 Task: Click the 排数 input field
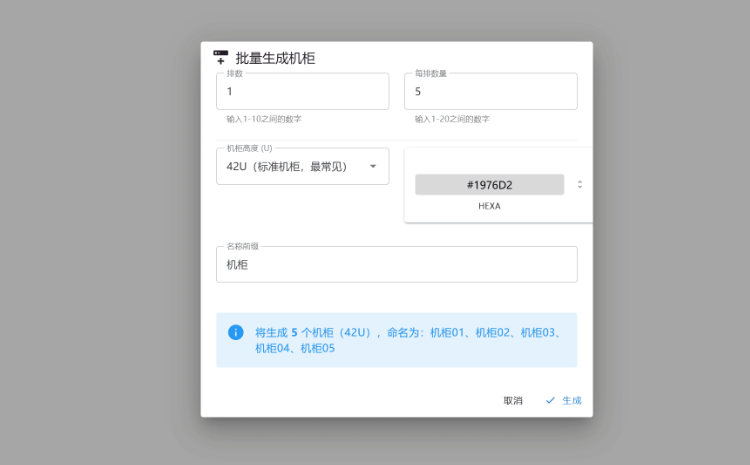(x=302, y=91)
